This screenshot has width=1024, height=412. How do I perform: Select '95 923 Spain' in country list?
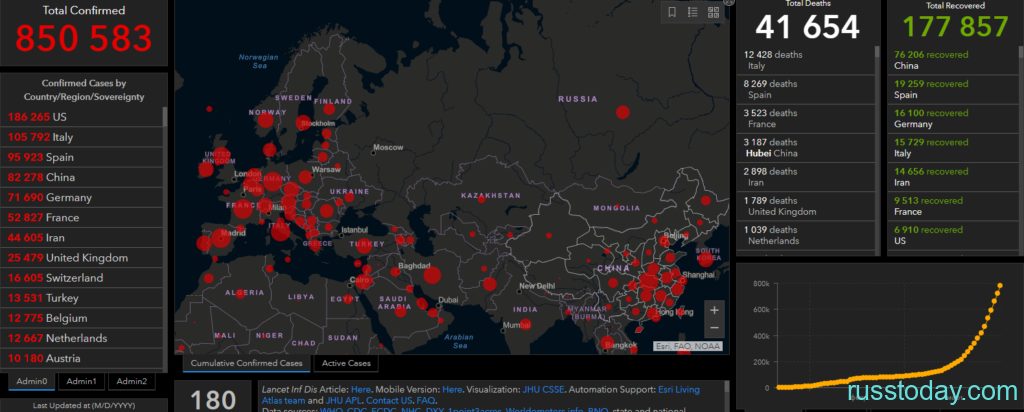(x=82, y=157)
